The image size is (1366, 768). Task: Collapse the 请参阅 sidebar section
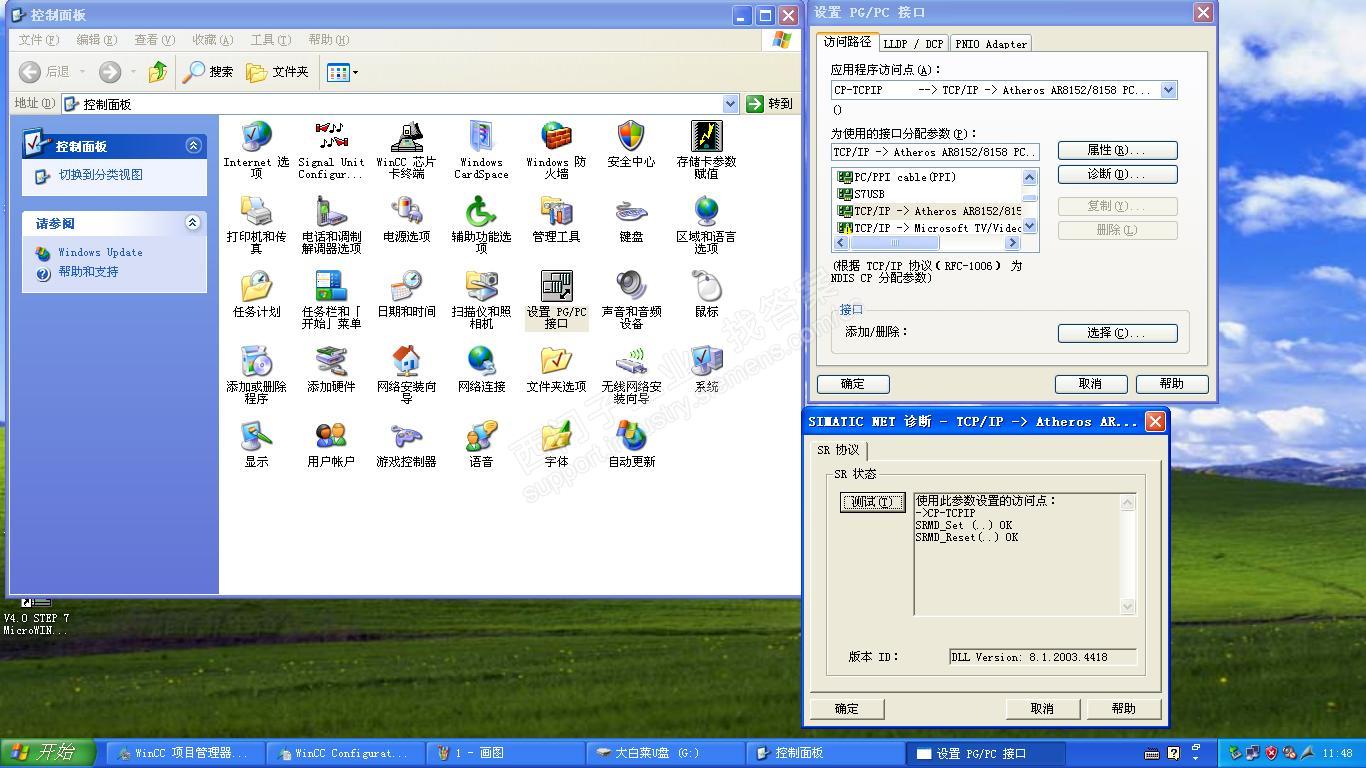pyautogui.click(x=193, y=223)
